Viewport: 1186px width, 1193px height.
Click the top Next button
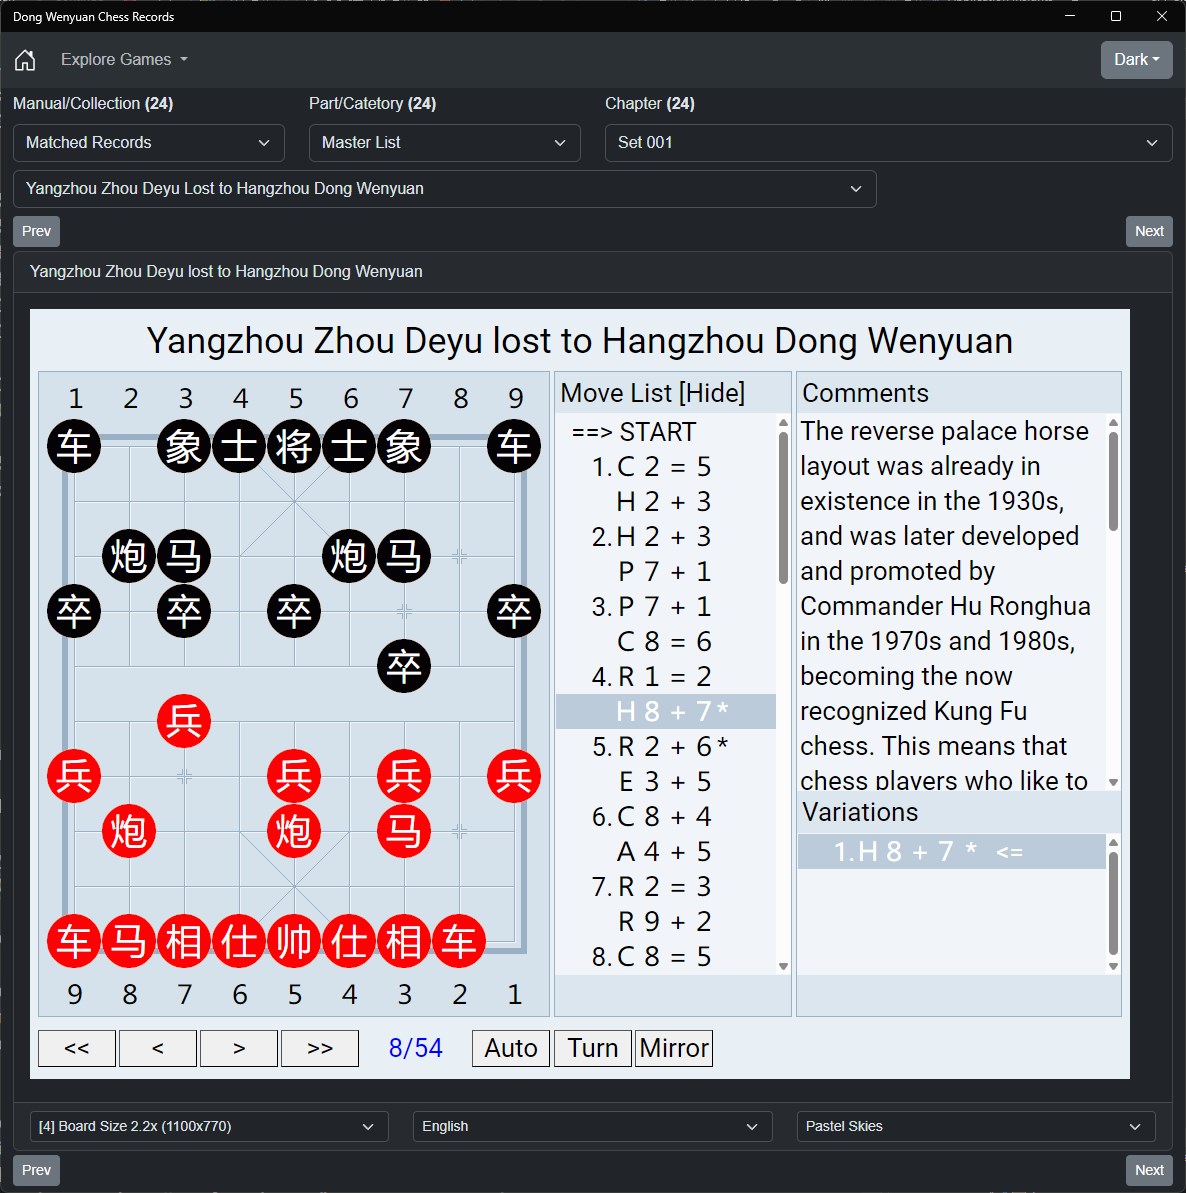point(1149,231)
